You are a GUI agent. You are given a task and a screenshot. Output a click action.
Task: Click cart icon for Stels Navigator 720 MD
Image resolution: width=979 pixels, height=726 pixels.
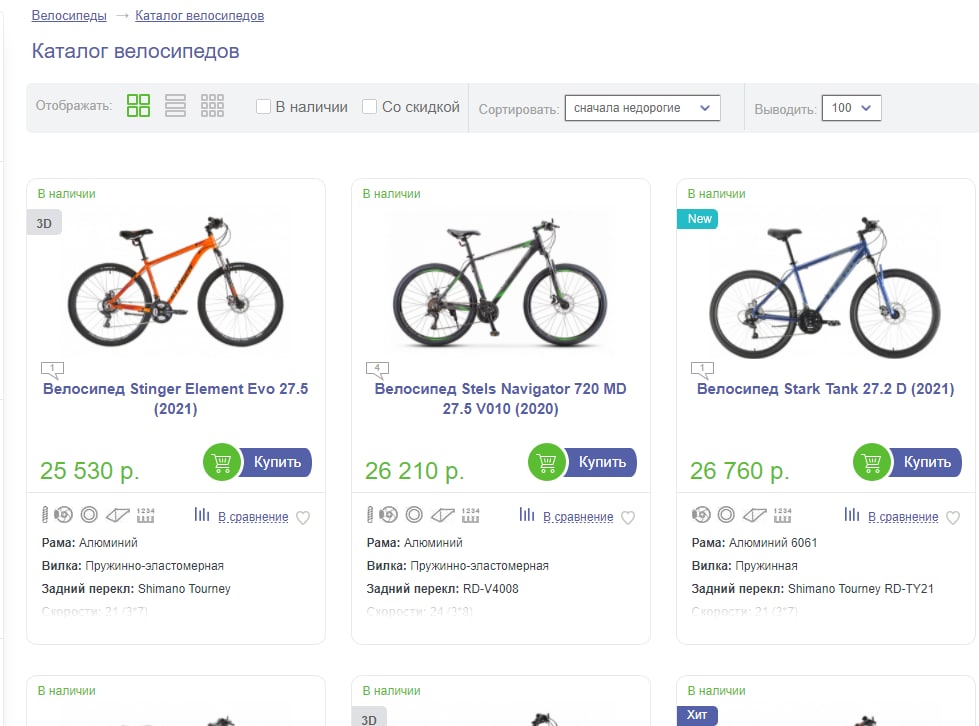point(546,462)
